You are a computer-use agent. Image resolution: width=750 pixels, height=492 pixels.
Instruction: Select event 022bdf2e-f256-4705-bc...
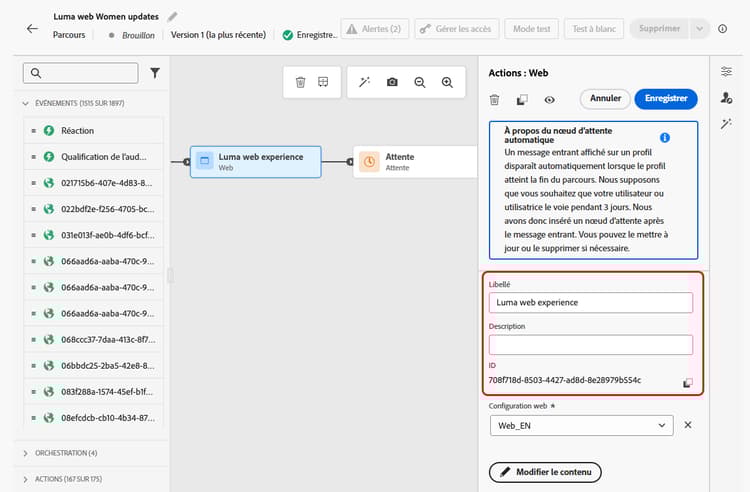pos(94,209)
